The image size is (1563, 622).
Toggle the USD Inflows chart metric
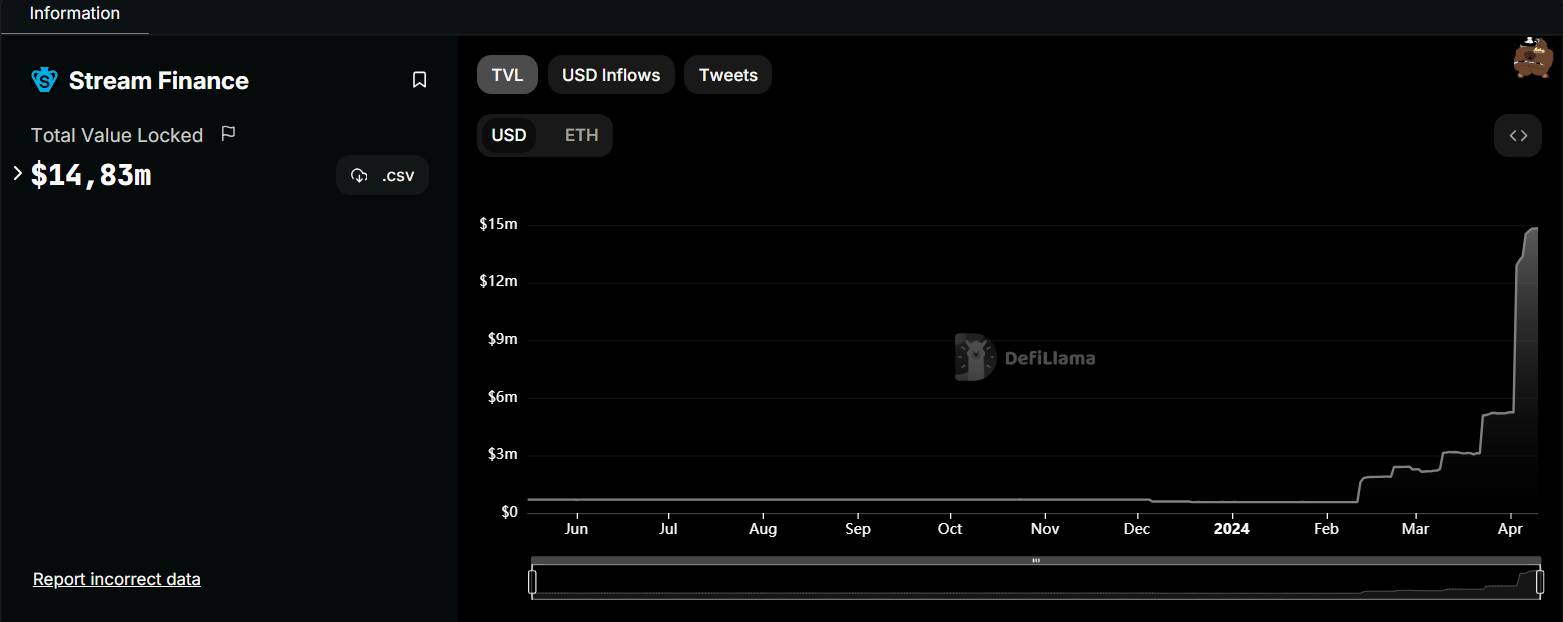coord(611,75)
